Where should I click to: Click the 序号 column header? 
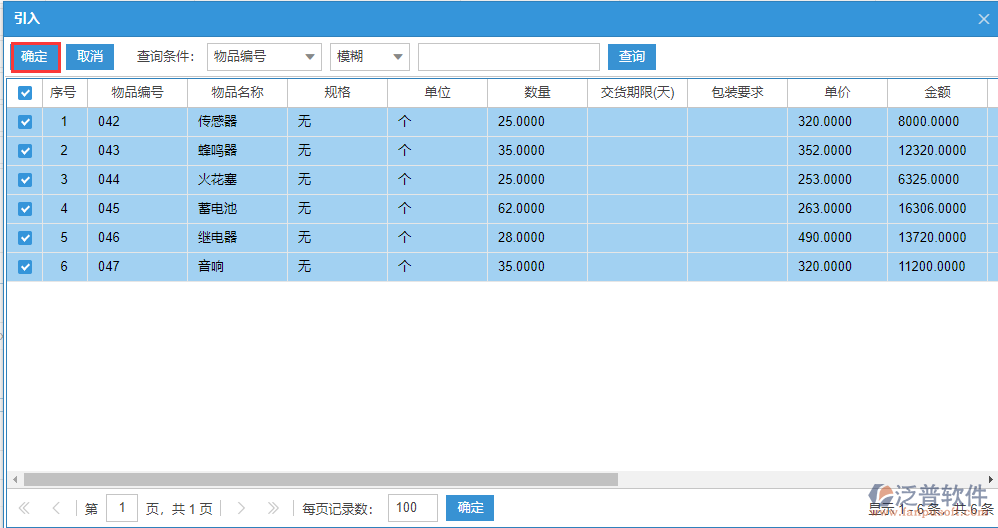(65, 93)
